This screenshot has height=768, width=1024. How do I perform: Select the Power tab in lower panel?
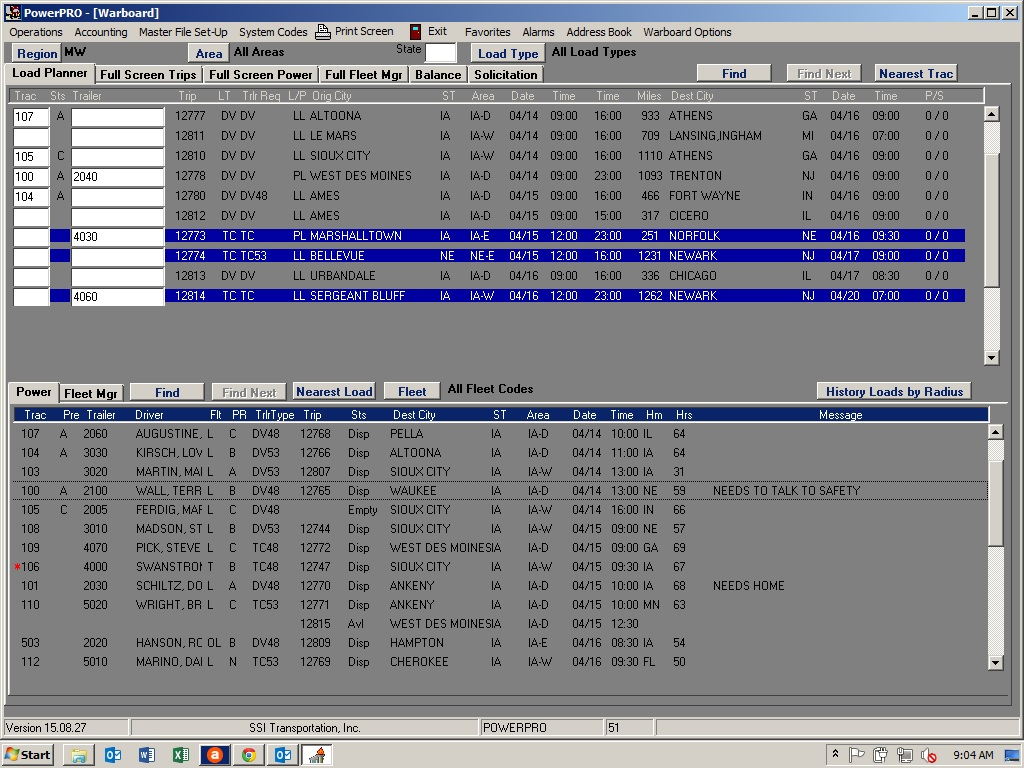coord(33,392)
